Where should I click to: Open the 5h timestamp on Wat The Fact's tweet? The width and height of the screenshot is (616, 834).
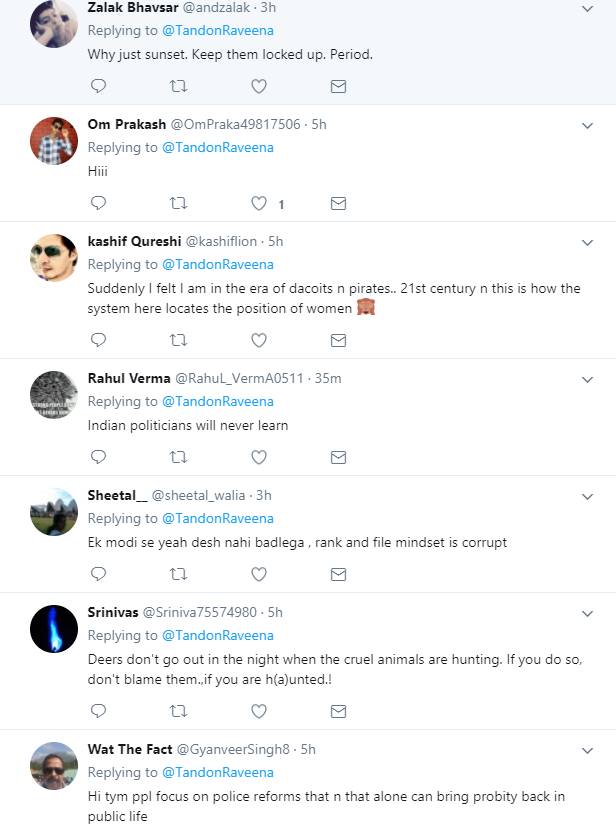pos(308,749)
